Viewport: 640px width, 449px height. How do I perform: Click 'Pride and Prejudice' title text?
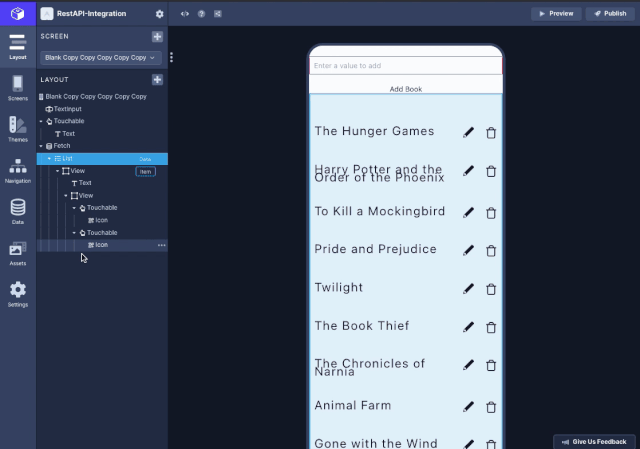click(x=376, y=249)
